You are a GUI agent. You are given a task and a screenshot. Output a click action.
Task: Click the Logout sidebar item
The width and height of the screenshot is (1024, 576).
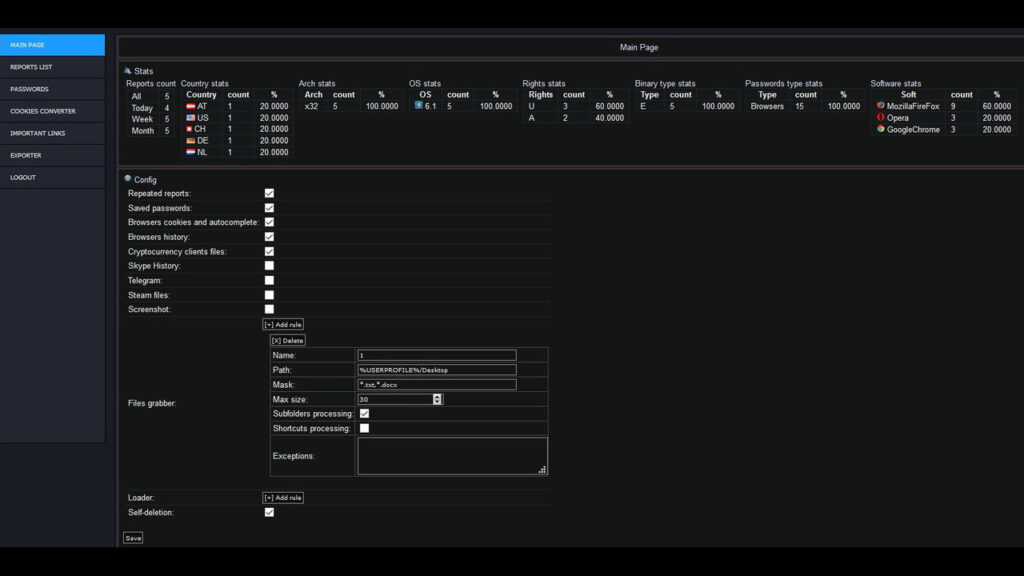pyautogui.click(x=52, y=178)
